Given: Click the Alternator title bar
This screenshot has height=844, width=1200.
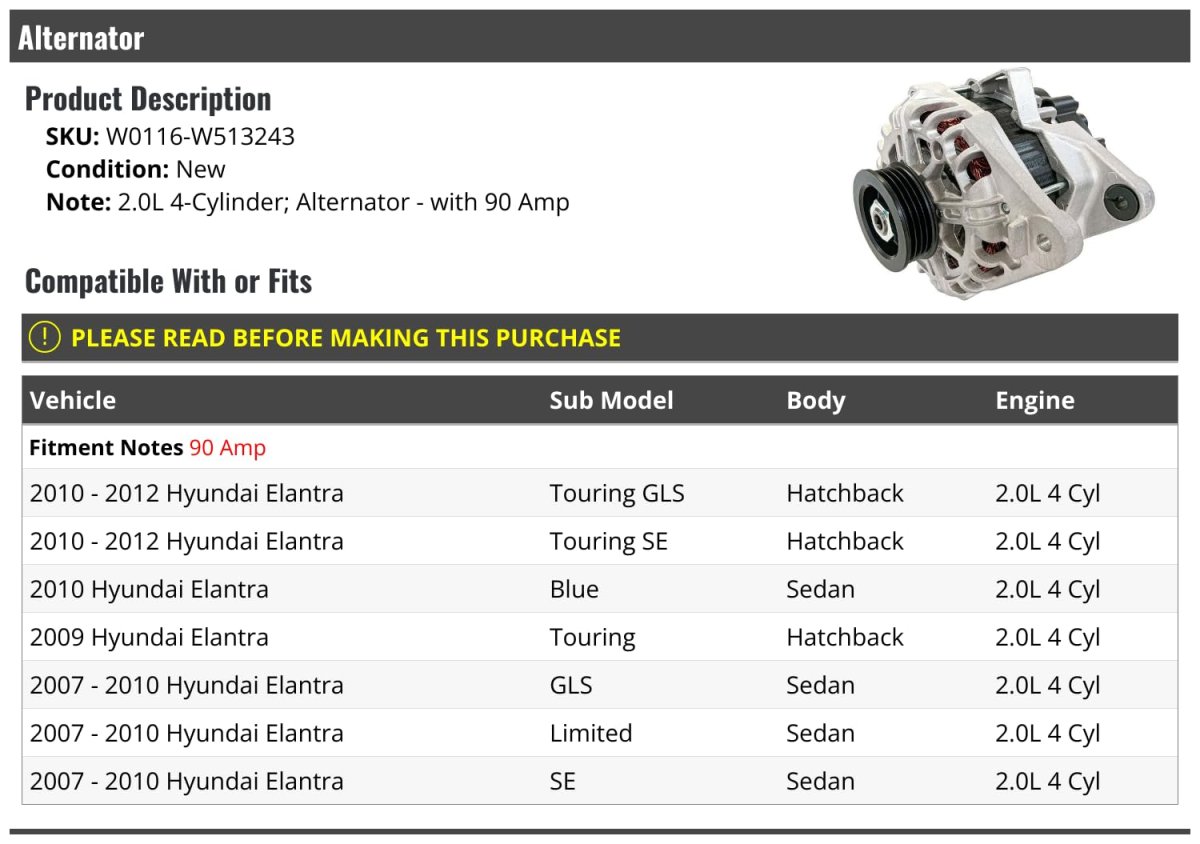Looking at the screenshot, I should [x=81, y=38].
